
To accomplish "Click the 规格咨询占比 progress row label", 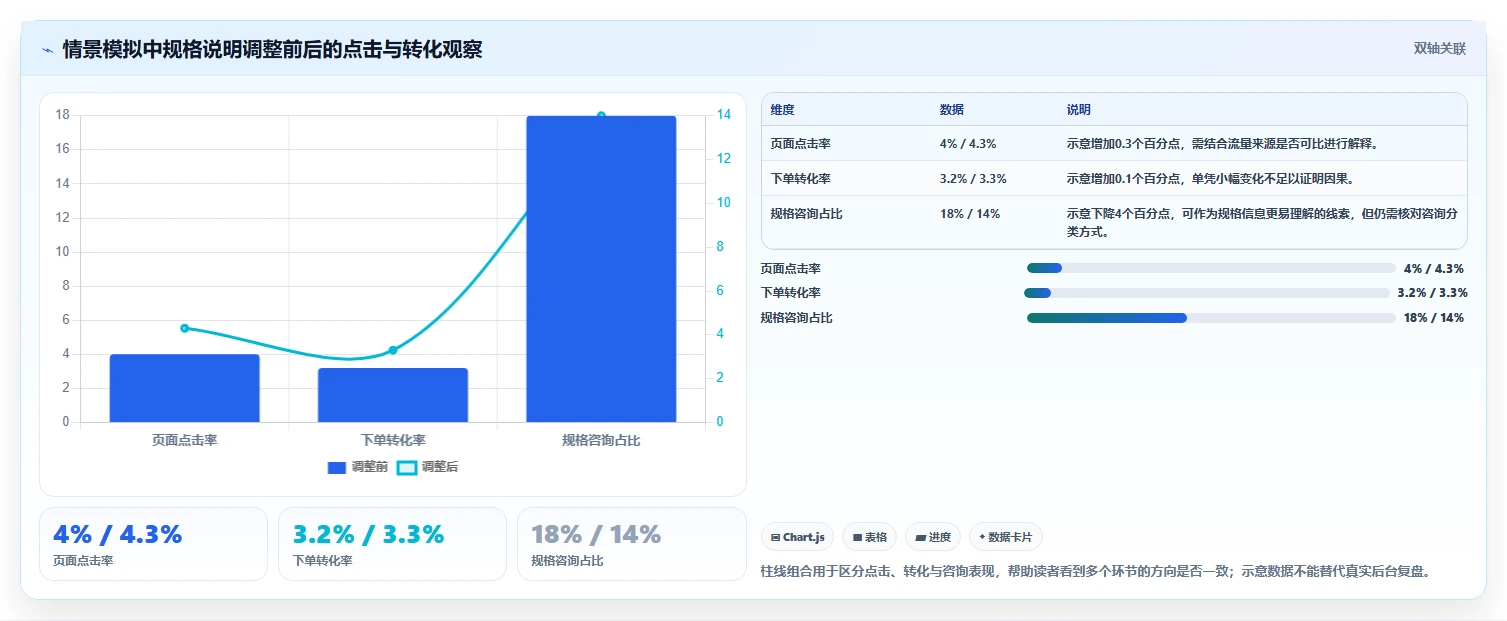I will (x=796, y=318).
